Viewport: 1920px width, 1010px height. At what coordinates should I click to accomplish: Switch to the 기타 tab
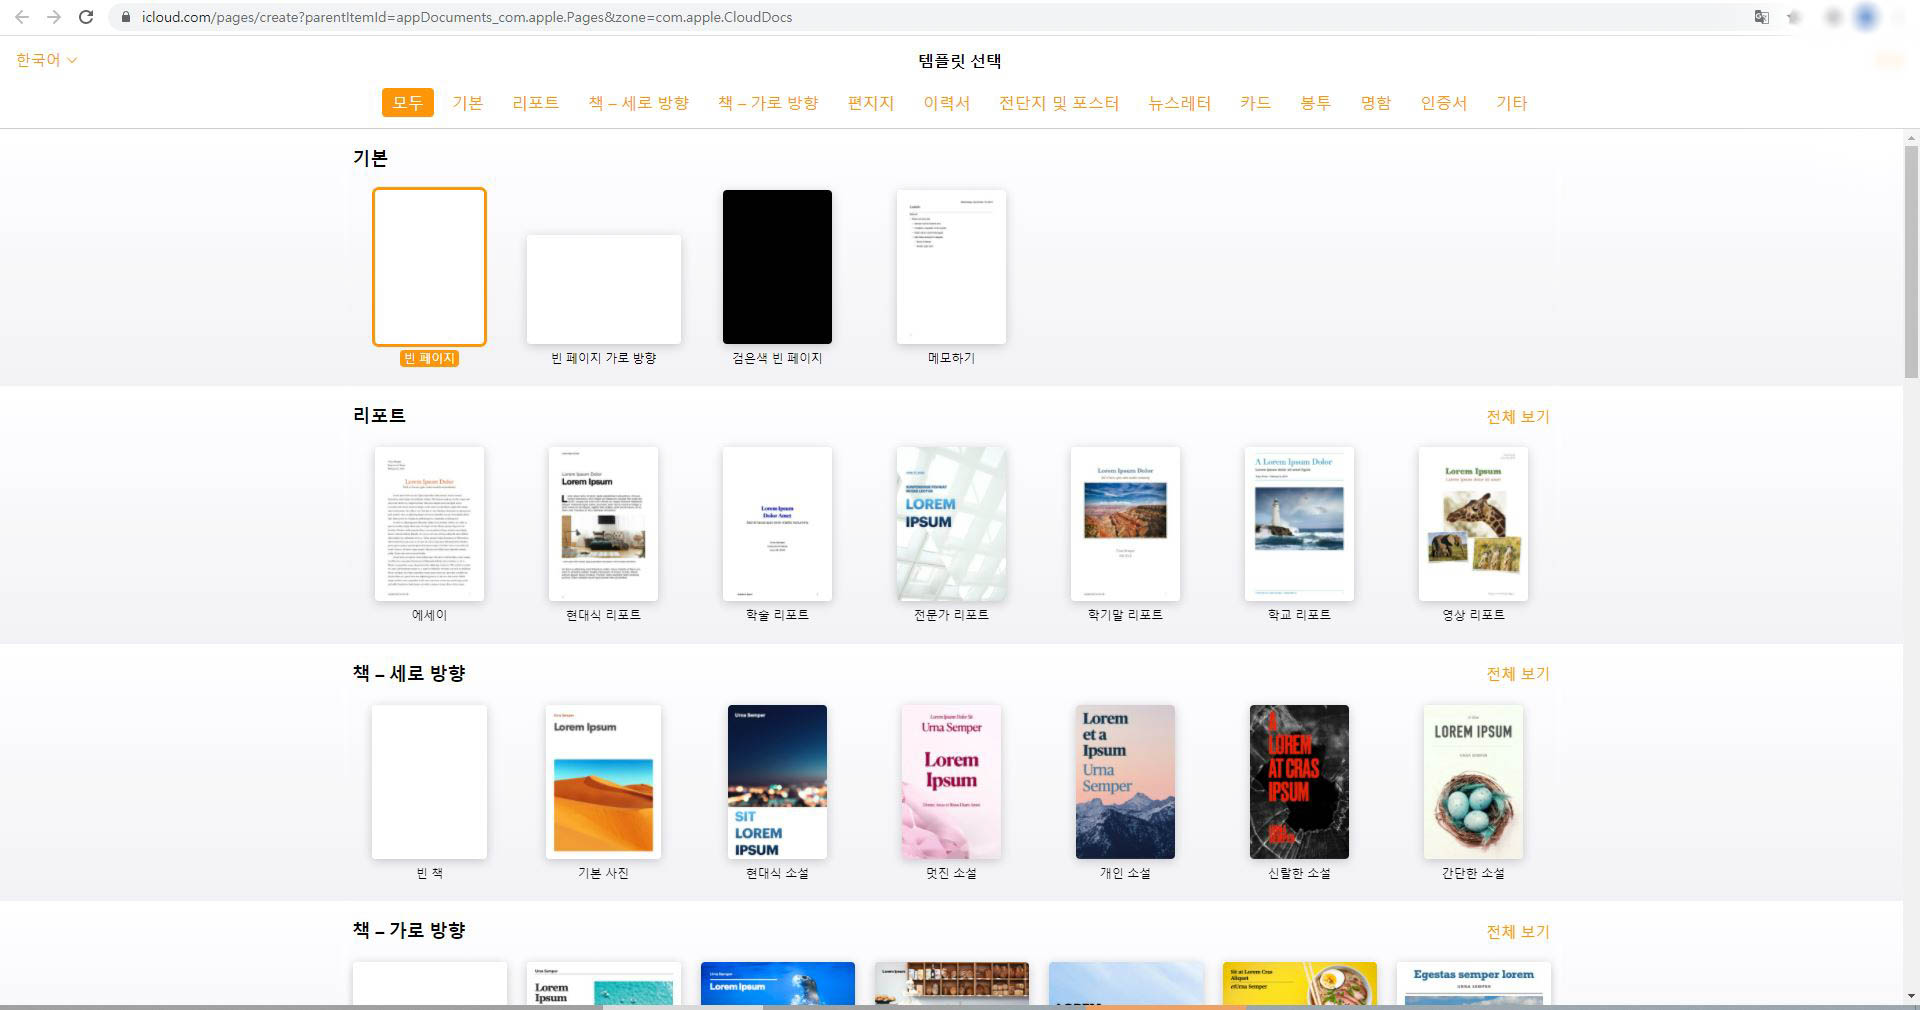point(1511,103)
